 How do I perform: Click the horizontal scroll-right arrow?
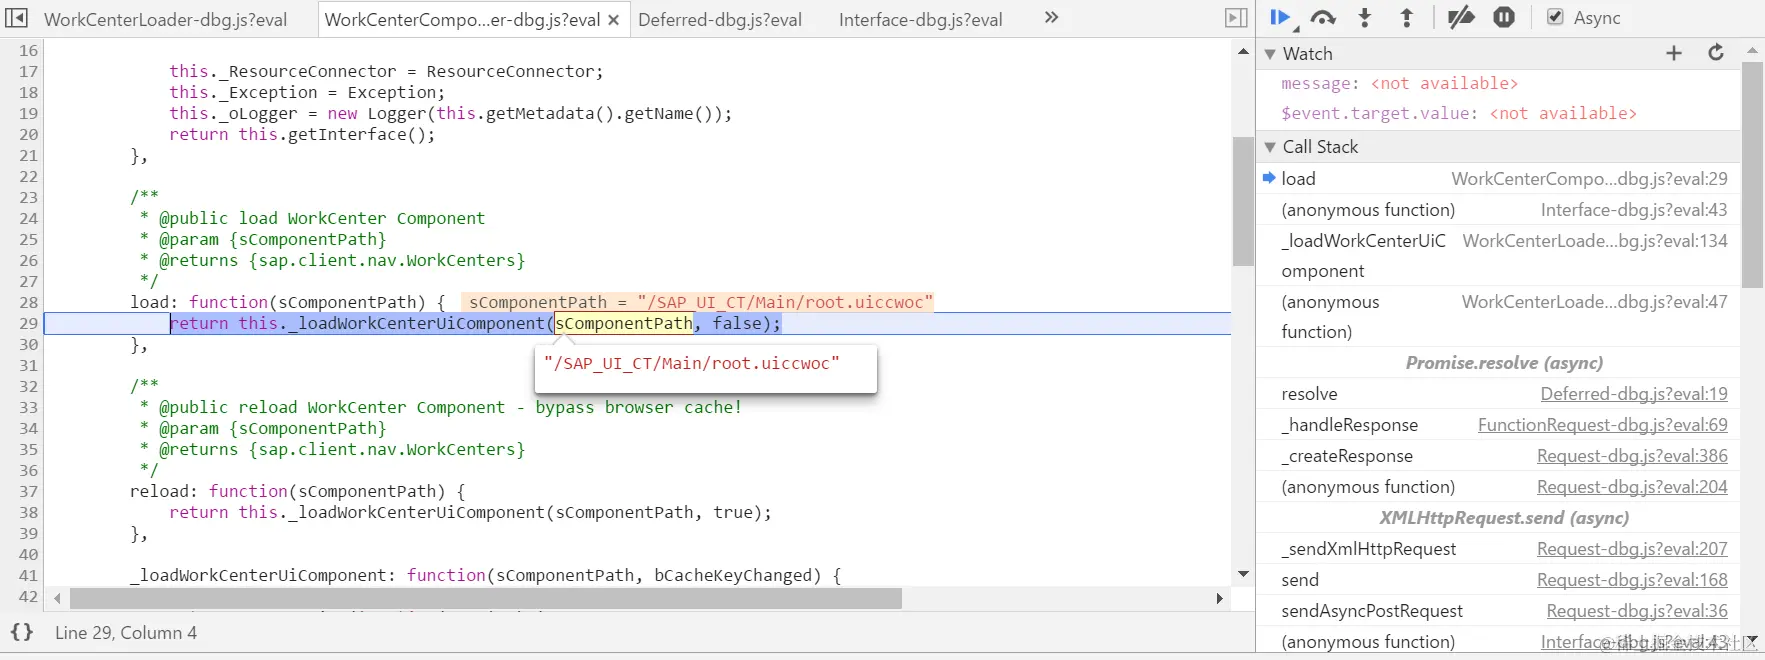point(1219,598)
